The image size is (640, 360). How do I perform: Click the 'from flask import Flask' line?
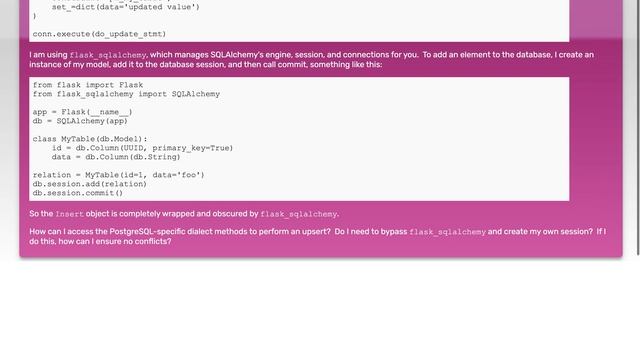point(88,85)
